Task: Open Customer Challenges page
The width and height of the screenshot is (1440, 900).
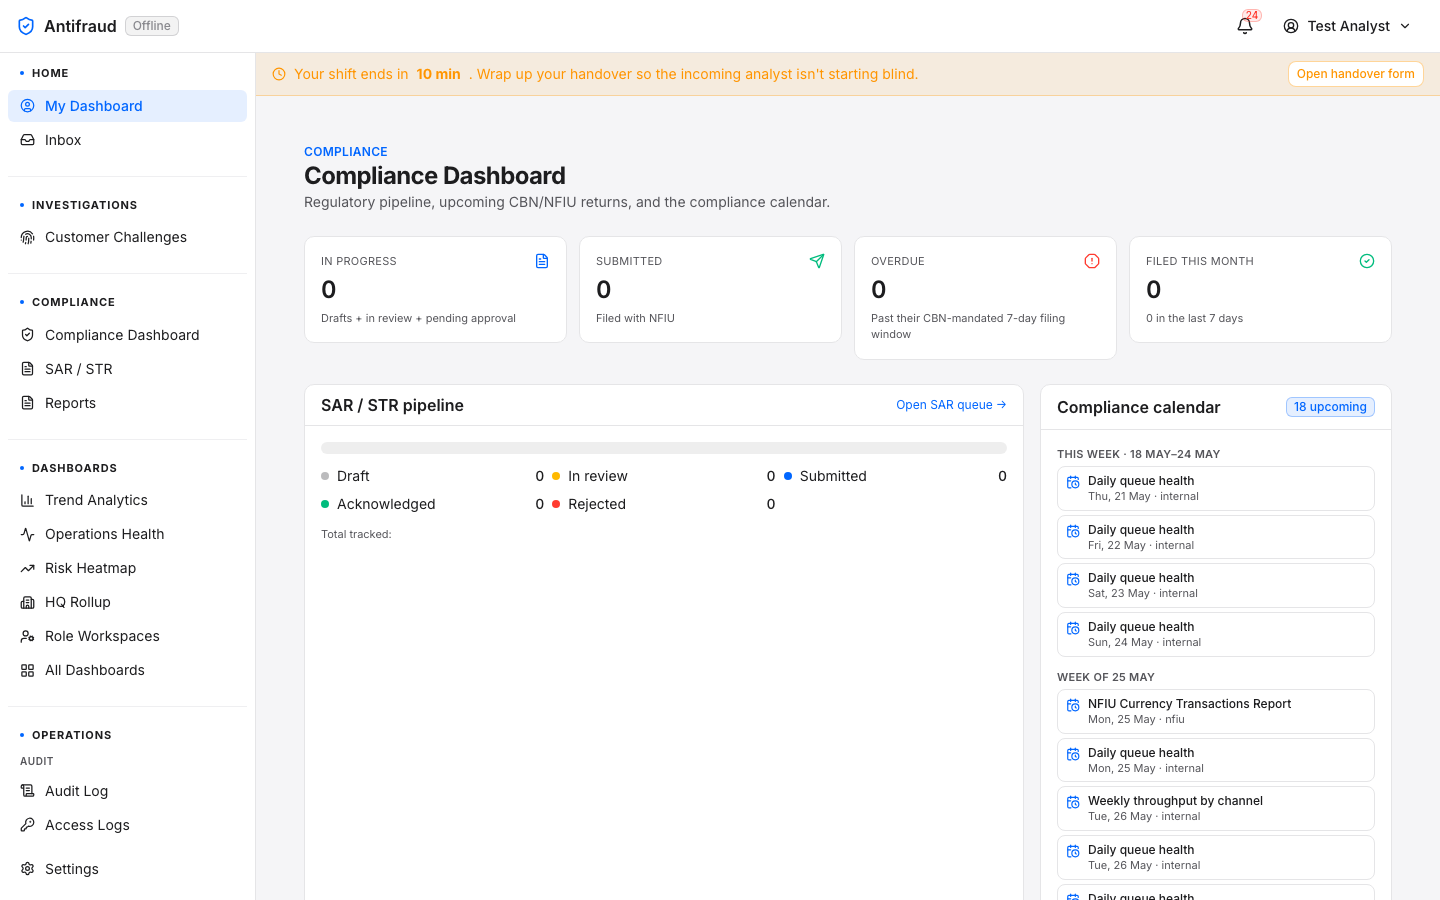Action: click(x=127, y=237)
